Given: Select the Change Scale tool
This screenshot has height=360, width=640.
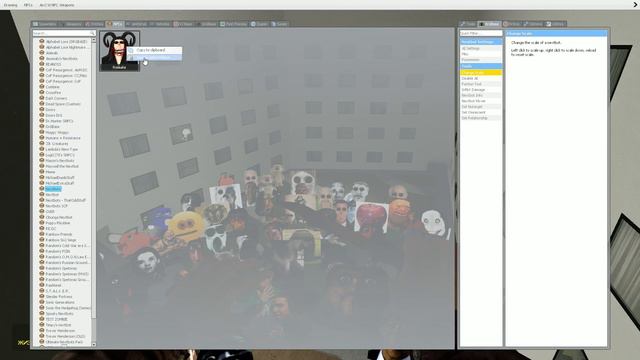Looking at the screenshot, I should [x=481, y=72].
